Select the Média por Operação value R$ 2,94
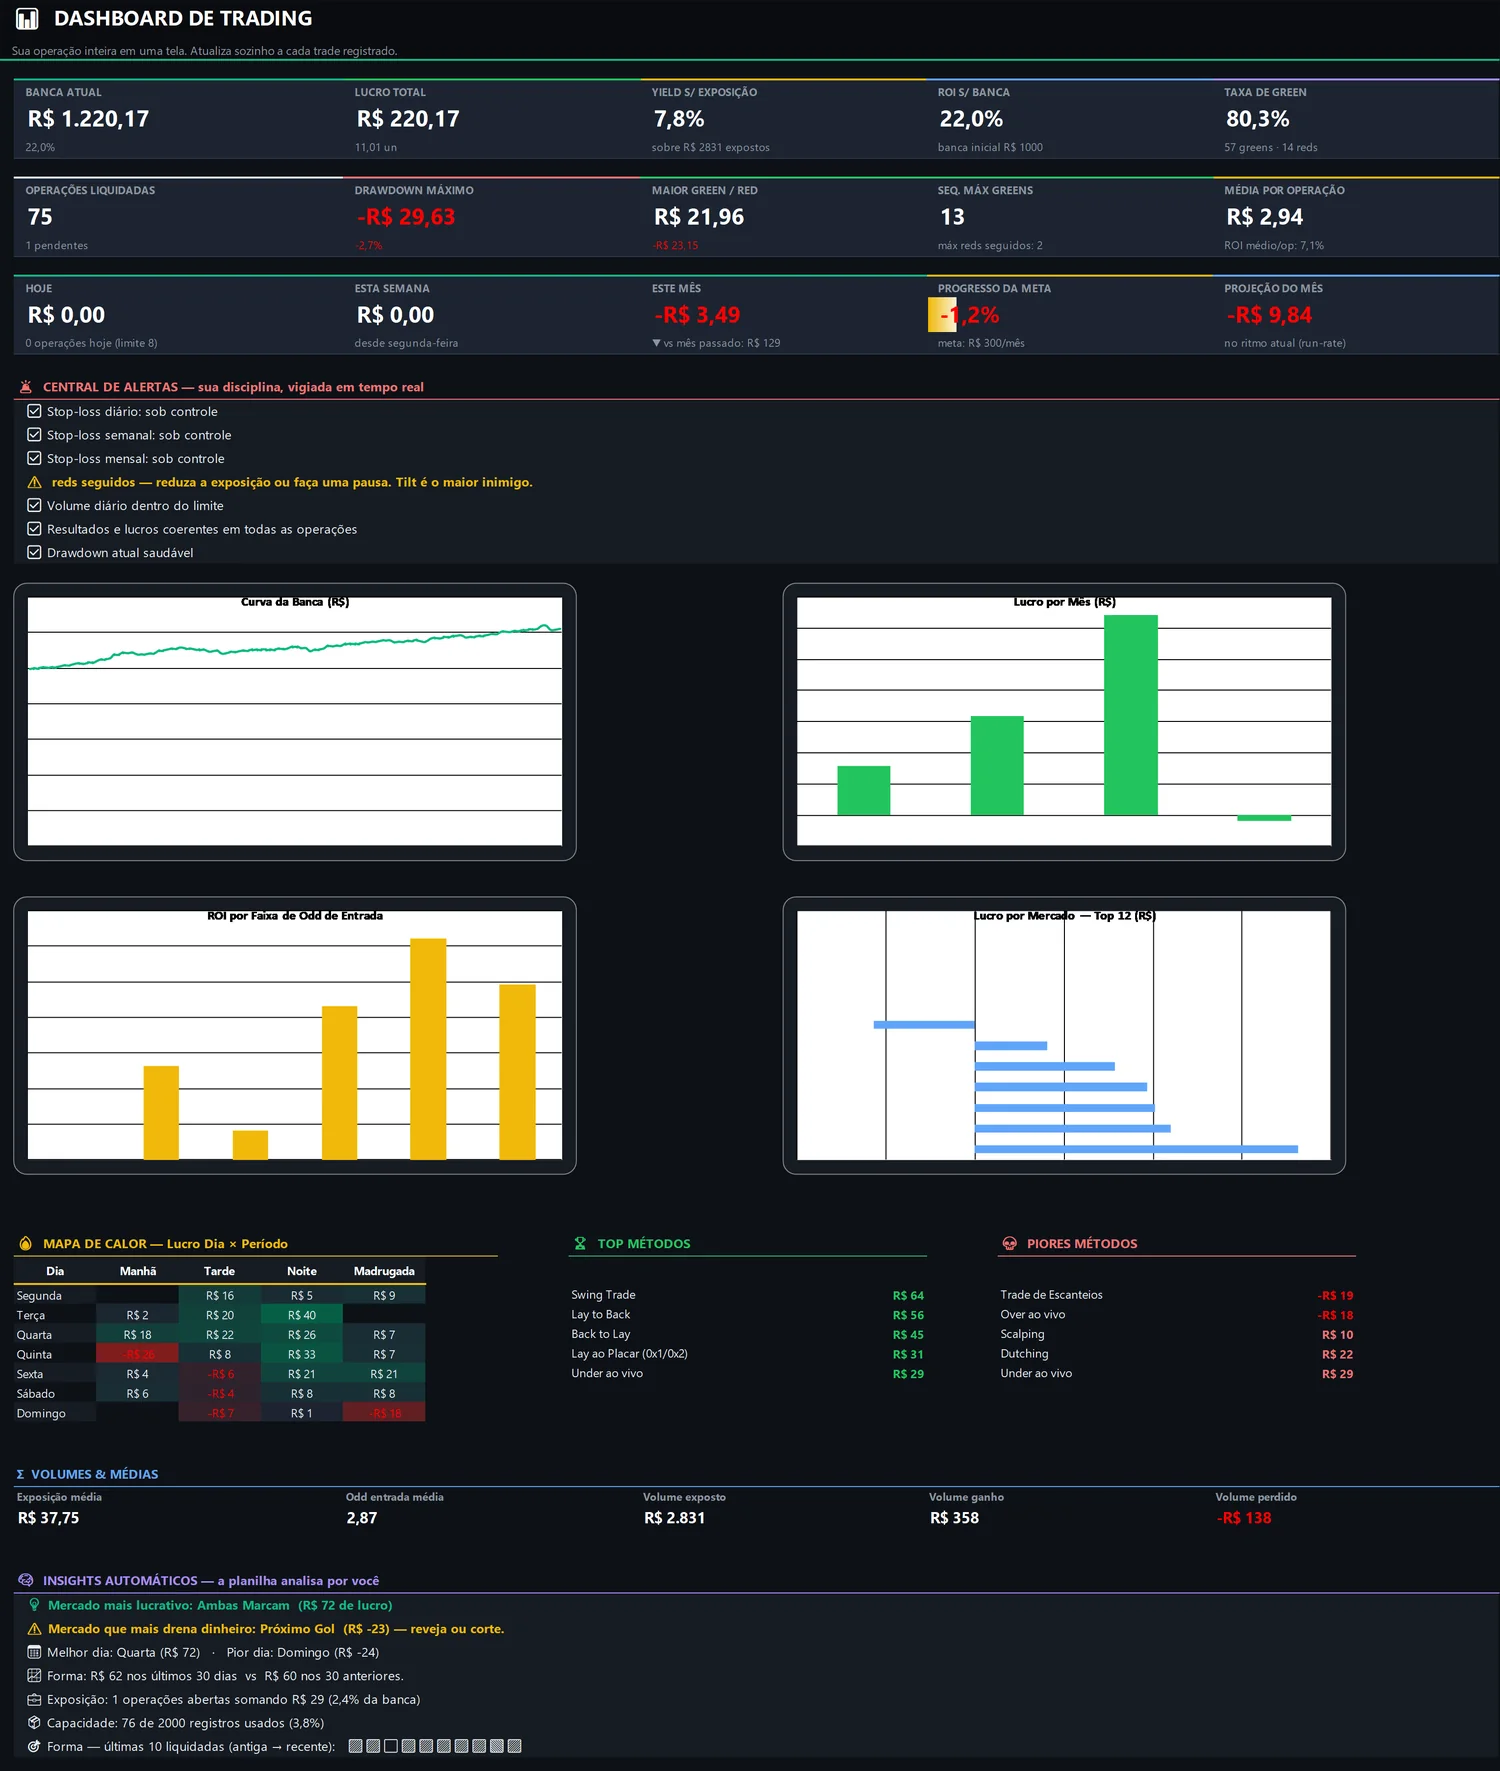This screenshot has width=1500, height=1771. (x=1265, y=217)
